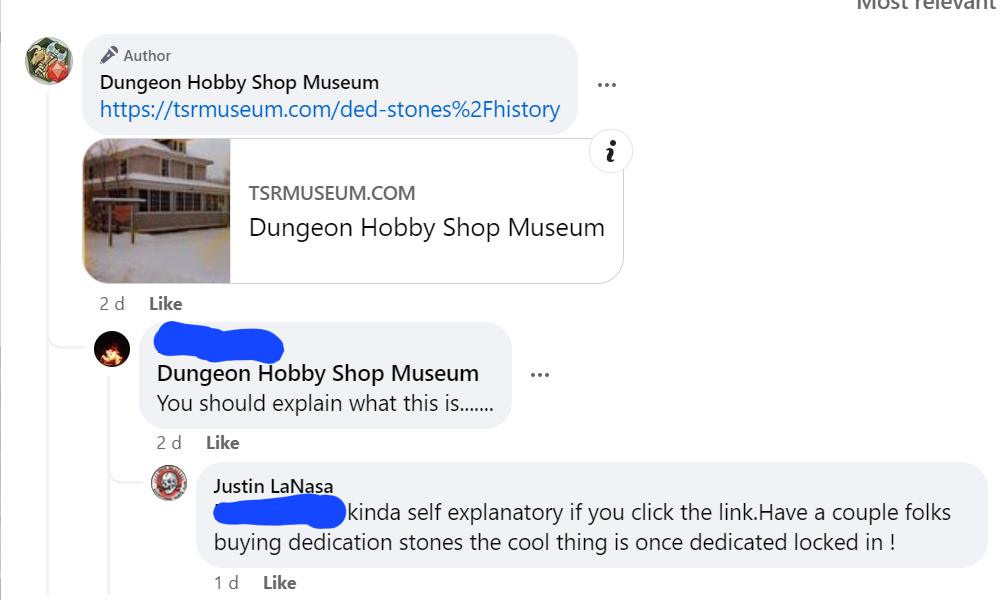1002x600 pixels.
Task: Open the tsrmuseum.com/ded-stones link
Action: [x=330, y=109]
